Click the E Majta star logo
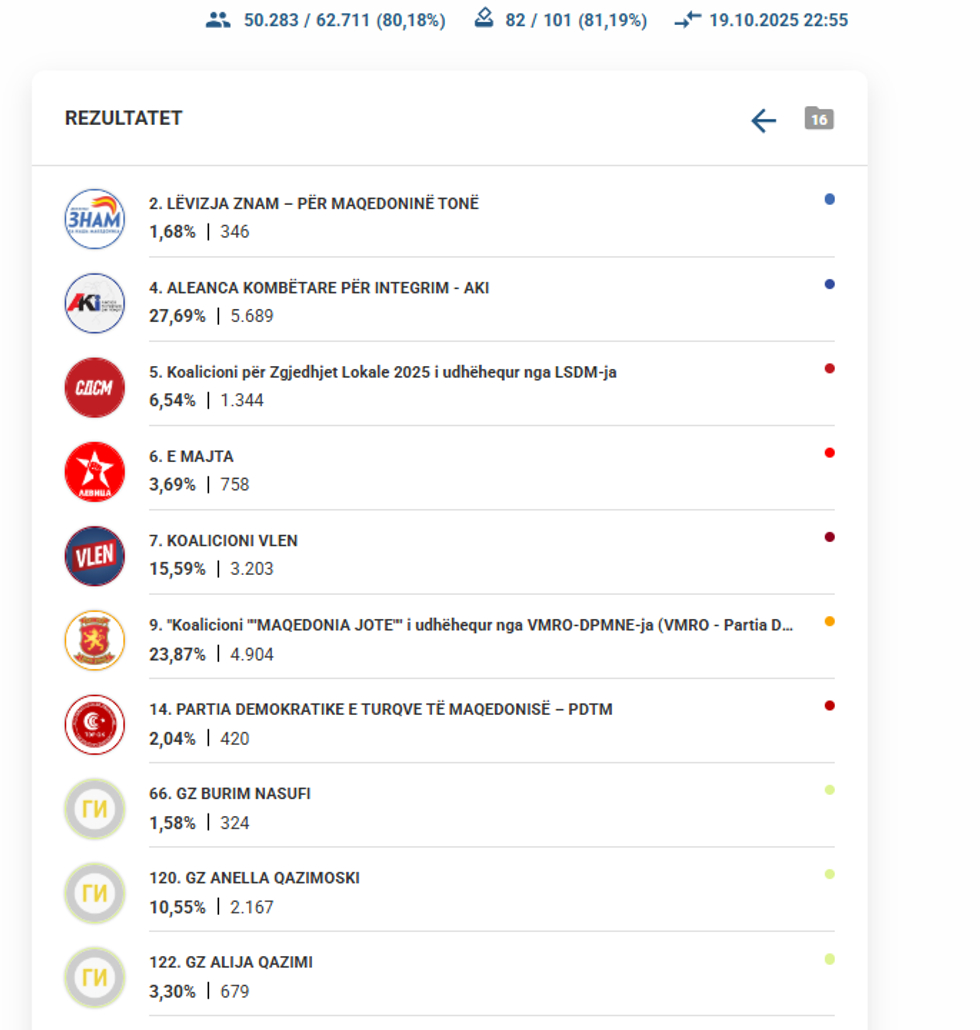980x1030 pixels. [95, 471]
